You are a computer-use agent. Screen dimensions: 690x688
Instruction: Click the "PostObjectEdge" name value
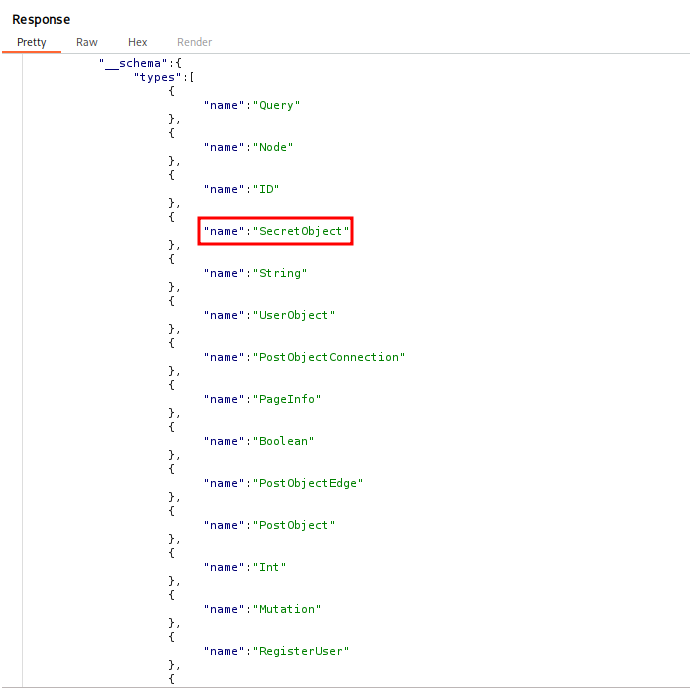pos(307,483)
